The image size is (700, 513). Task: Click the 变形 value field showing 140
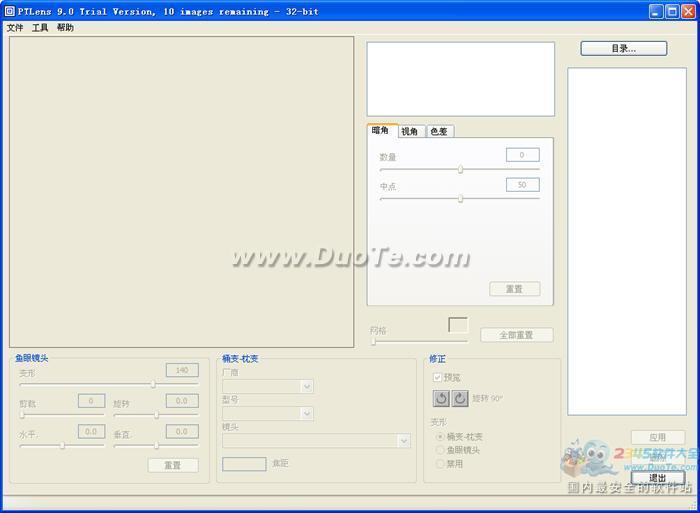182,370
